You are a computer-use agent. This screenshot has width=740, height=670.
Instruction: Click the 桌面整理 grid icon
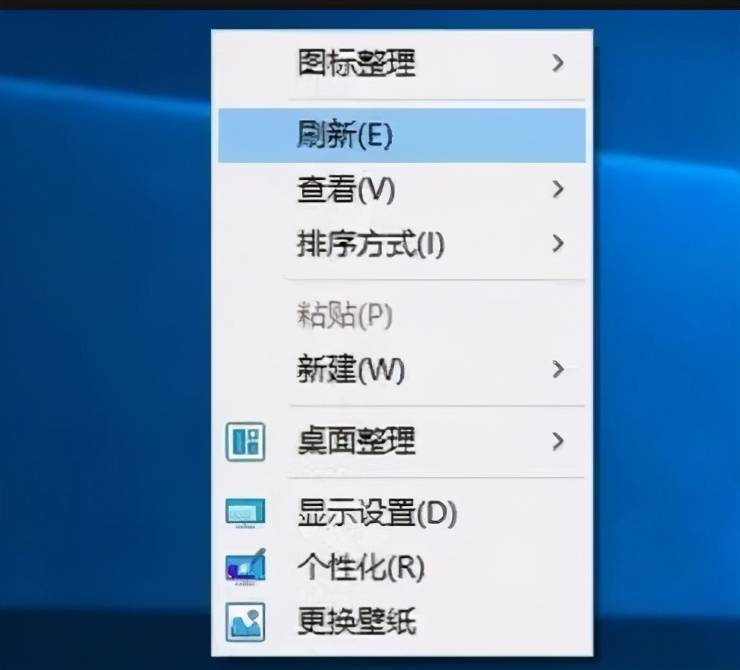(x=245, y=442)
